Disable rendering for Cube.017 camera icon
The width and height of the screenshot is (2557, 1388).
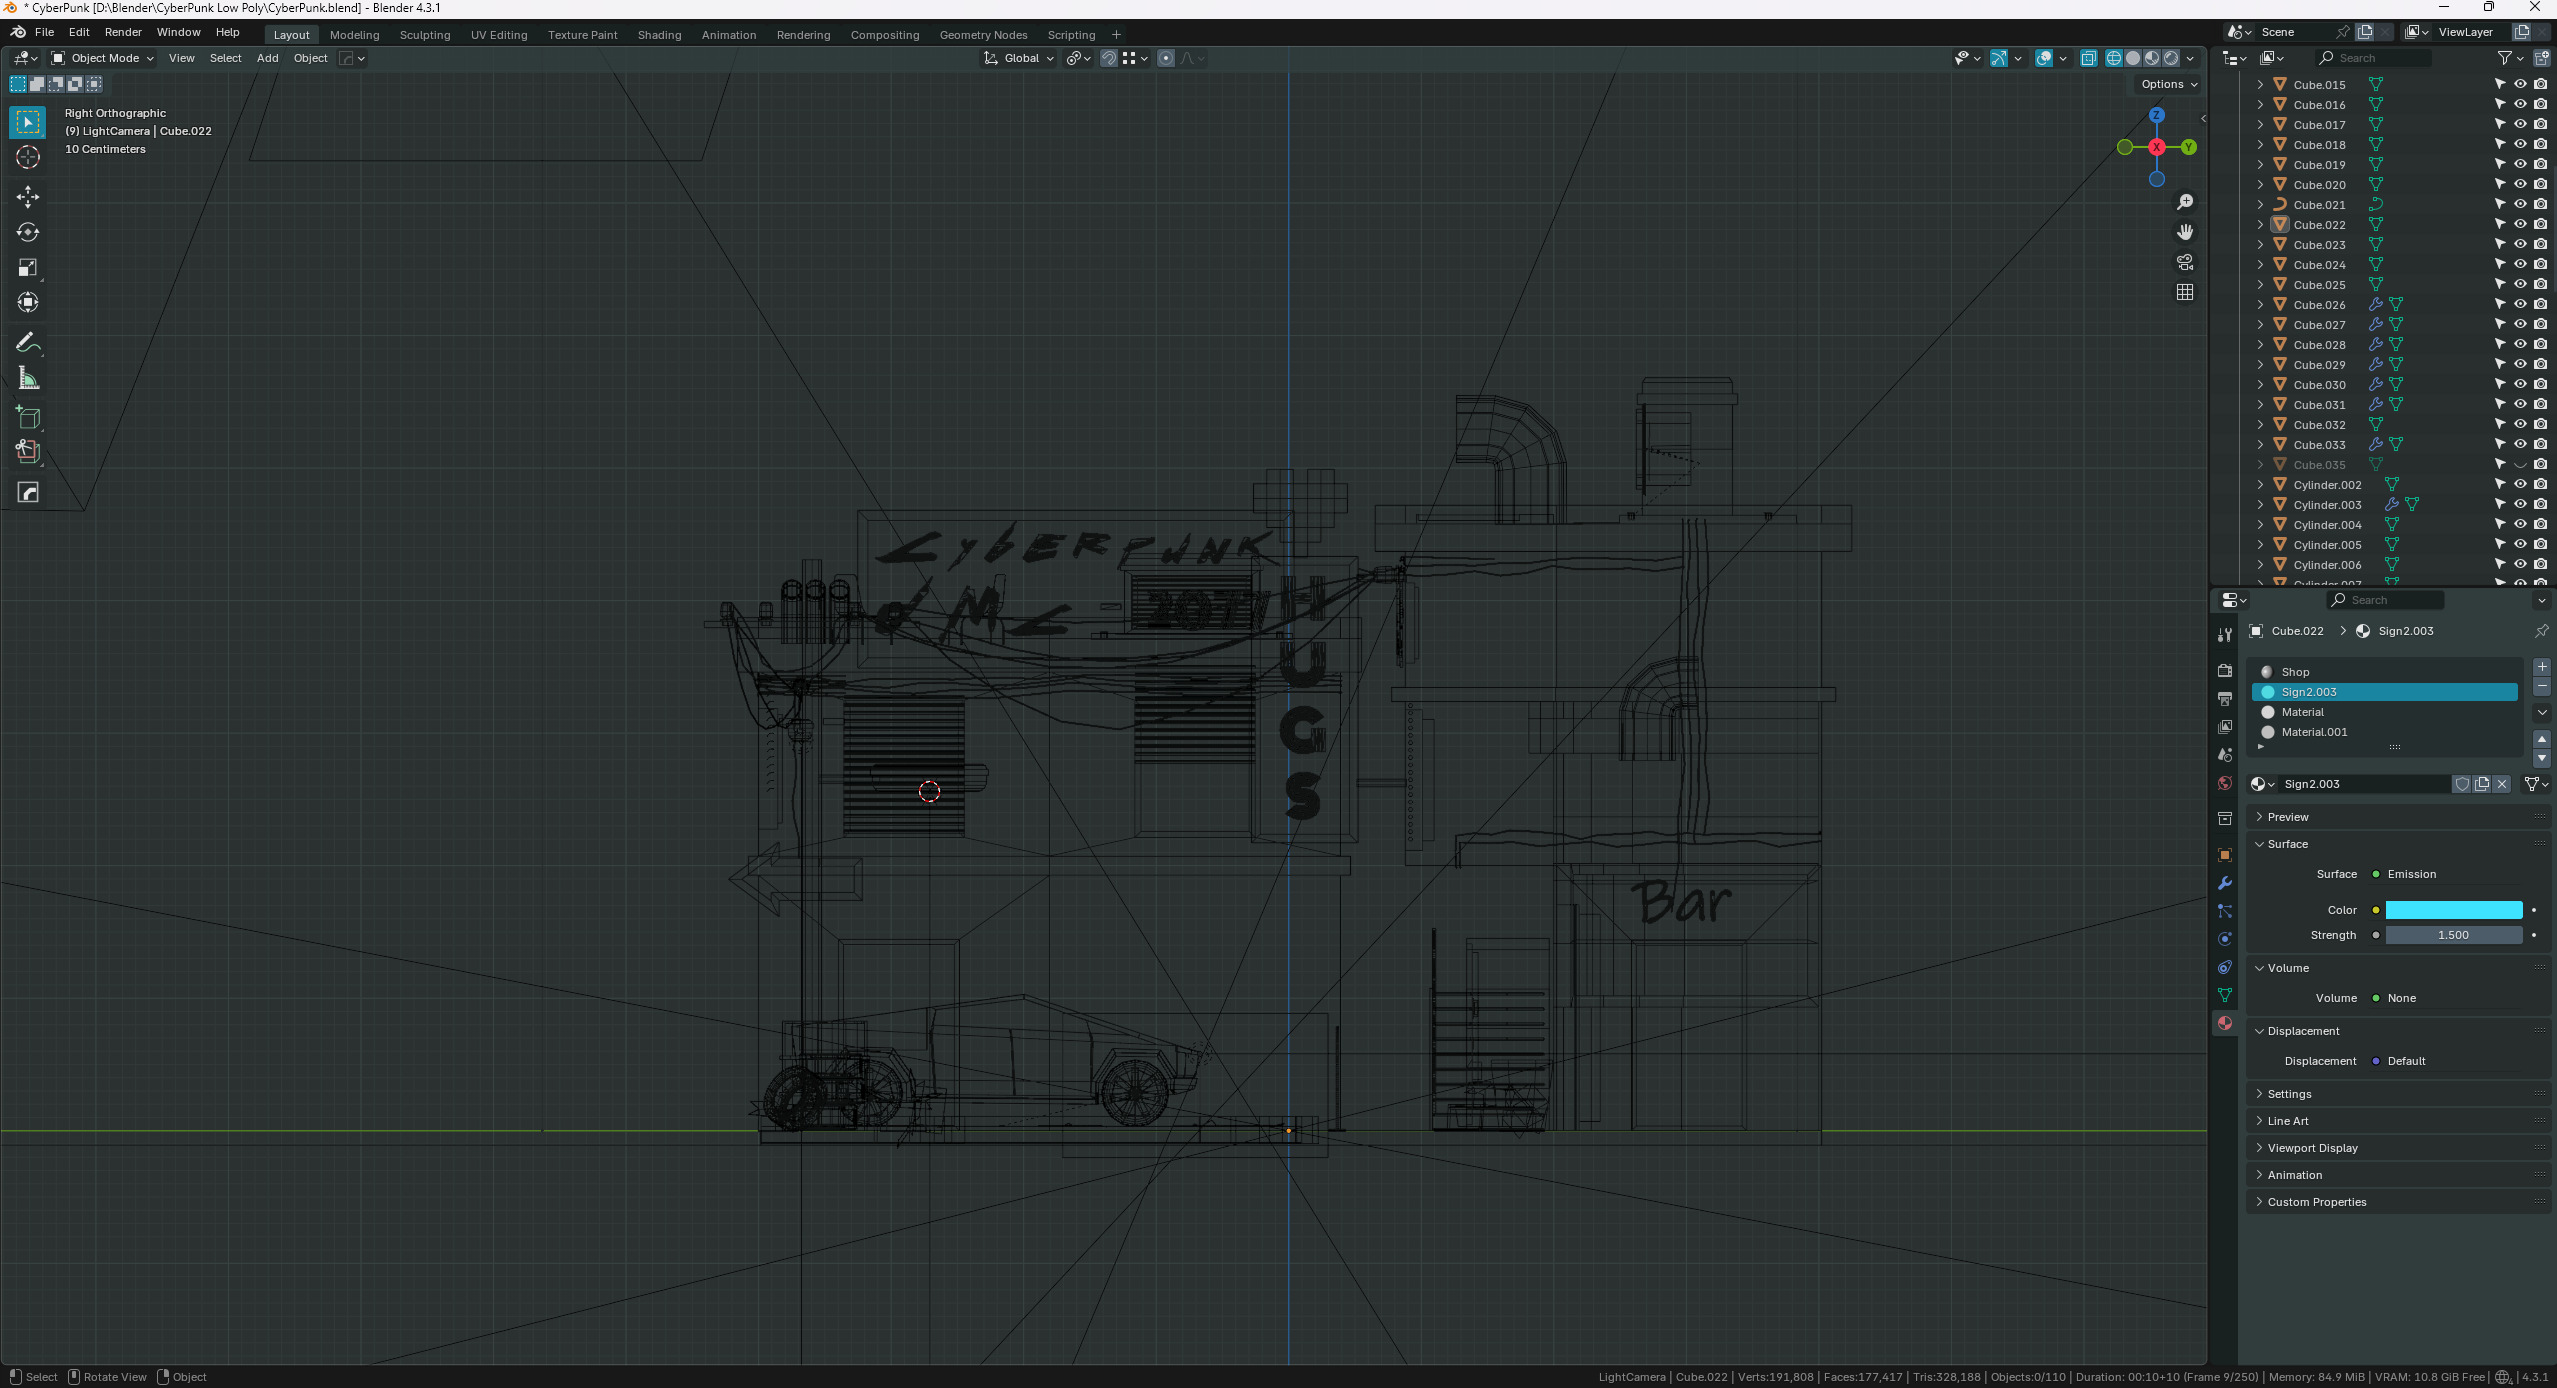coord(2540,124)
